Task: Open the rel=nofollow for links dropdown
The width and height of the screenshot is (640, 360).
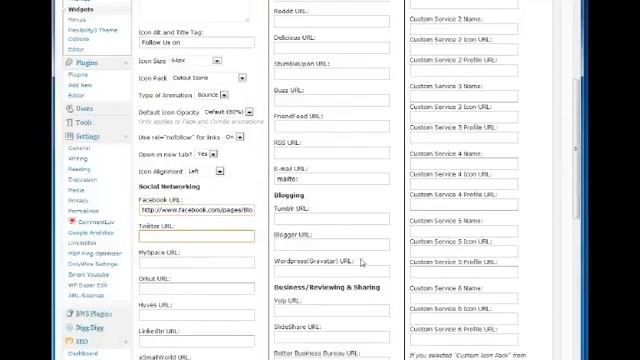Action: [240, 137]
